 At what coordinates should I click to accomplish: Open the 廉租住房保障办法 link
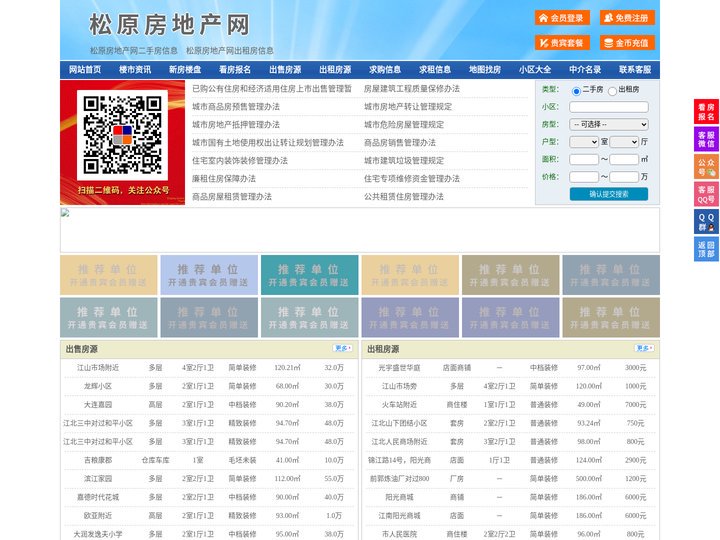224,179
